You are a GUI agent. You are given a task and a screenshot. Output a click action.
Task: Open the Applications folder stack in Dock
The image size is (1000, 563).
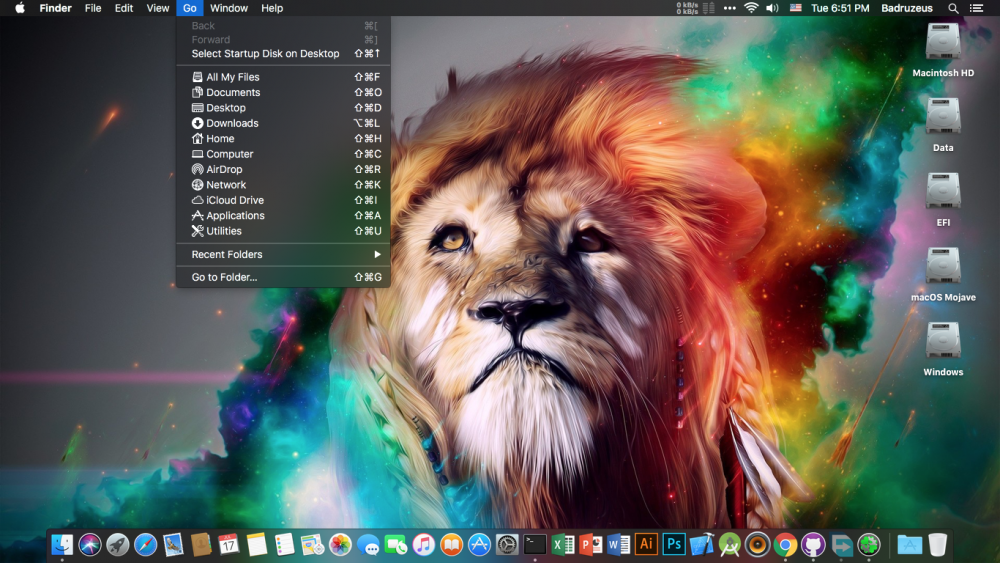909,545
